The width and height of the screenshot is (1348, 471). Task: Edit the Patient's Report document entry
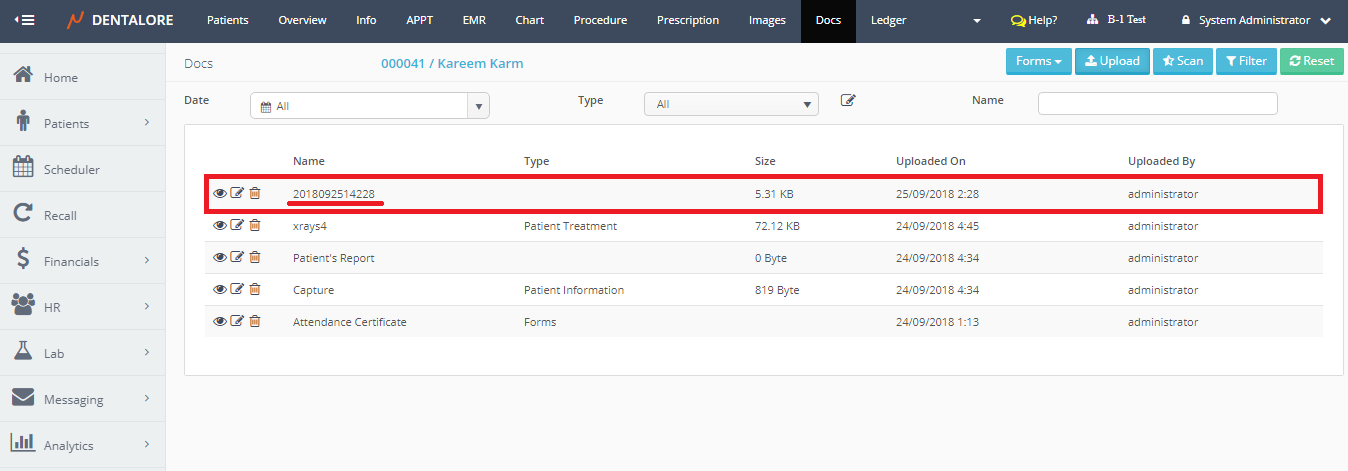[x=237, y=258]
